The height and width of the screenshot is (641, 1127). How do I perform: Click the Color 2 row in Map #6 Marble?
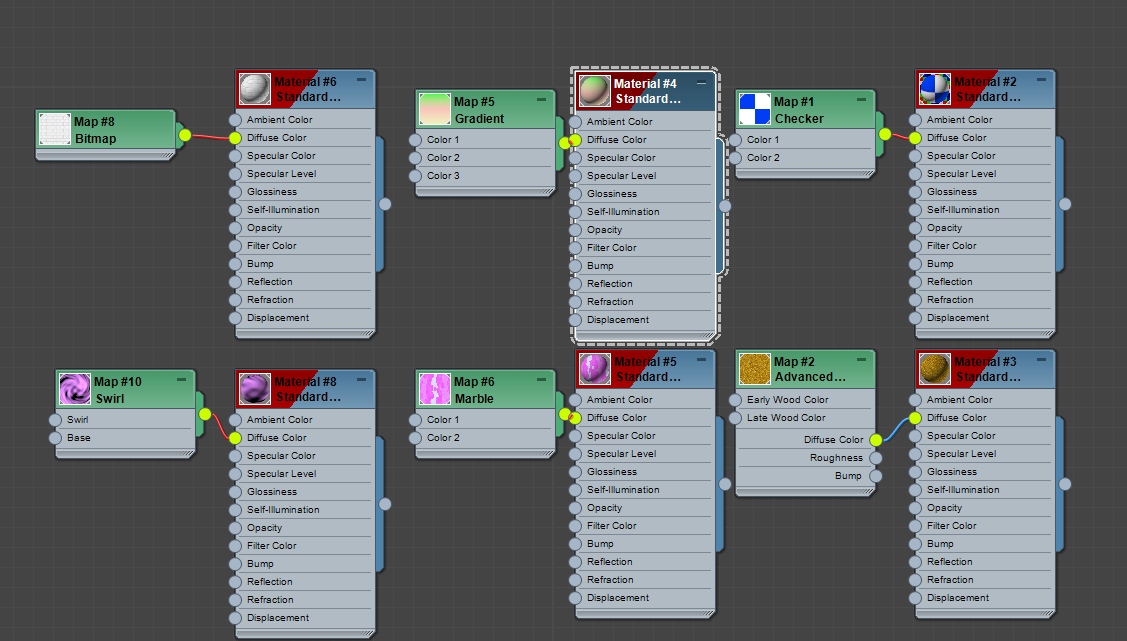[485, 438]
